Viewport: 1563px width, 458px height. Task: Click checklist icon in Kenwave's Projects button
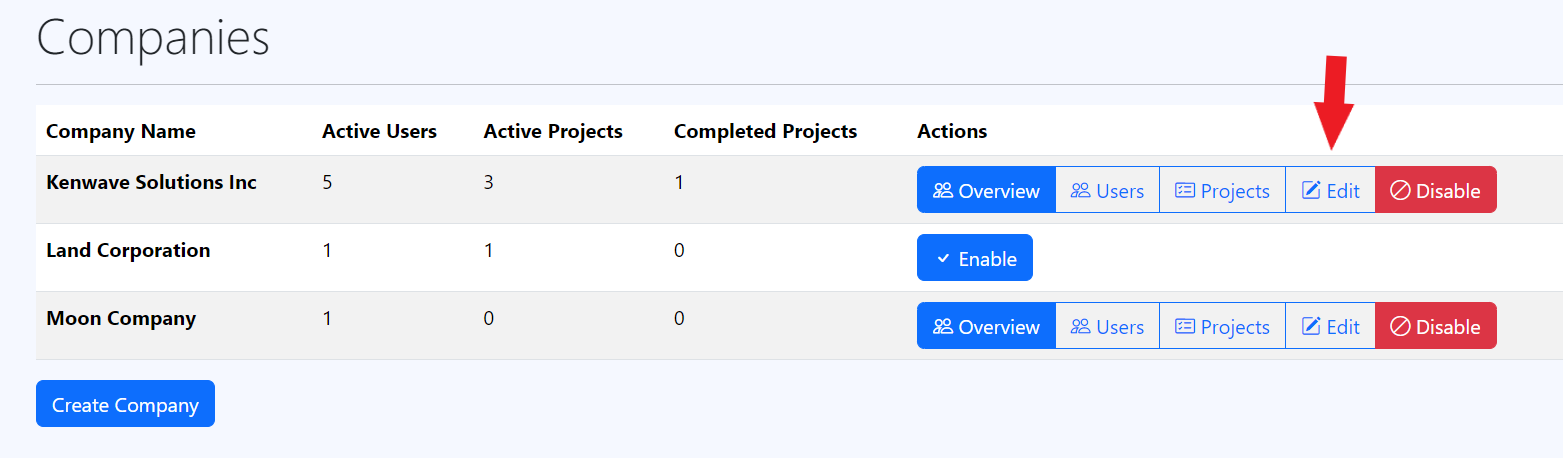(1185, 190)
